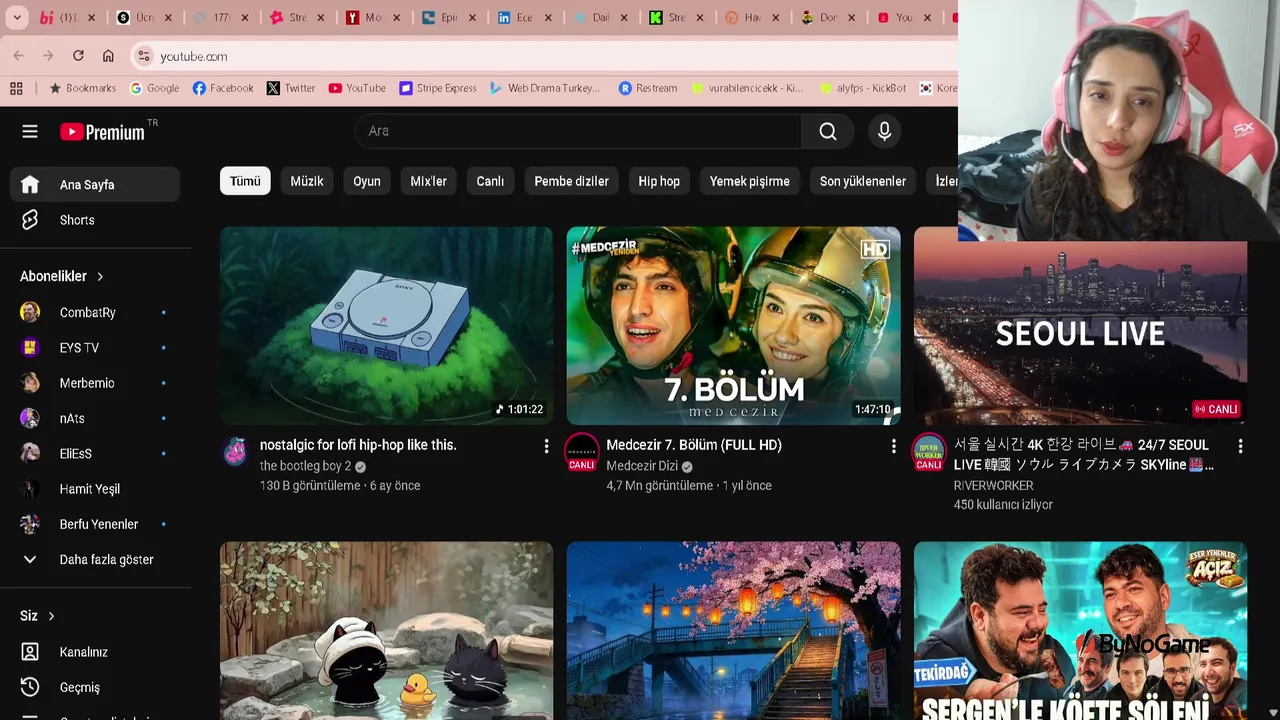Open more options for nostalgic lofi video
Image resolution: width=1280 pixels, height=720 pixels.
coord(546,446)
